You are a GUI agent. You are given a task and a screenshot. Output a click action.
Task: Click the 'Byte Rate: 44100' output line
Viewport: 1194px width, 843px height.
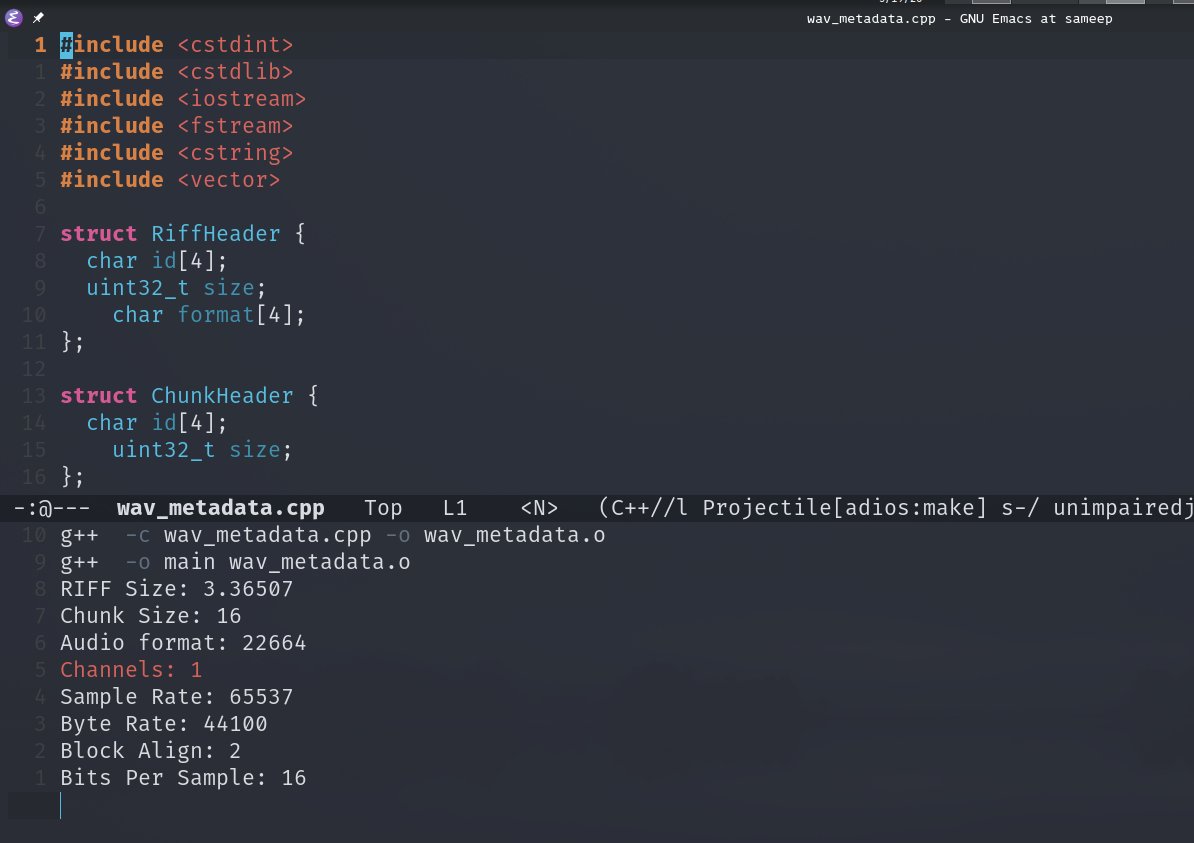click(x=164, y=724)
